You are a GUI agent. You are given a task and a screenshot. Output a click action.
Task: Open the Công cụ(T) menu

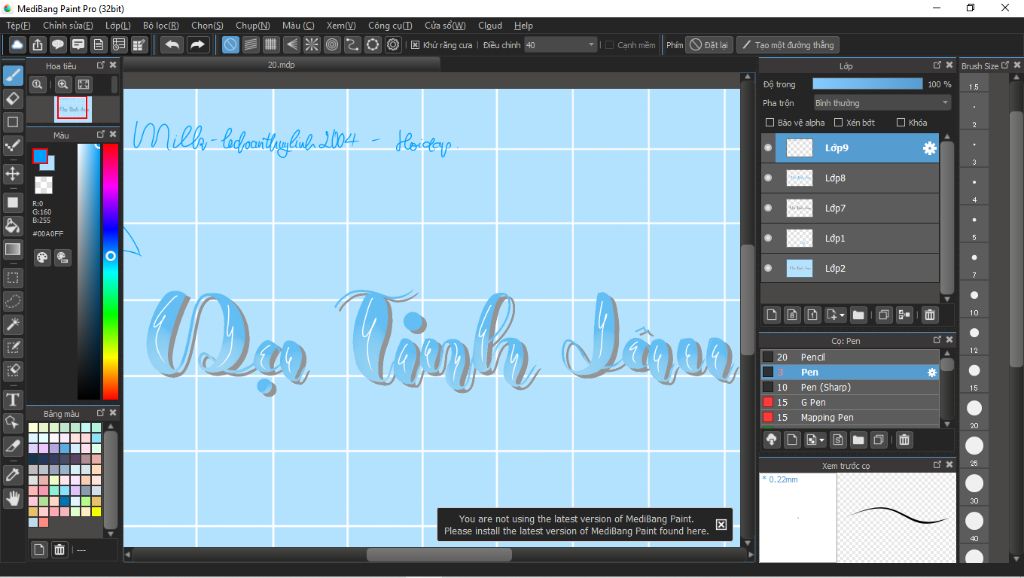point(390,25)
